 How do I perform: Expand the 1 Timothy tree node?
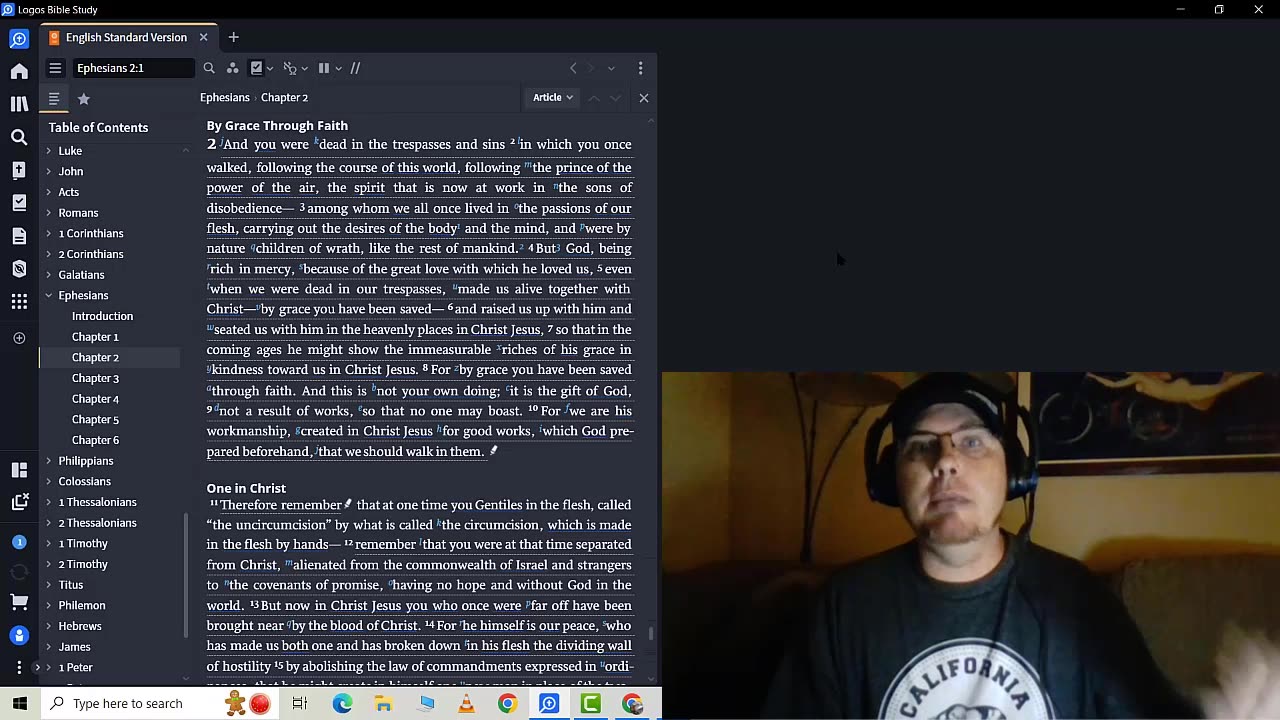coord(48,543)
